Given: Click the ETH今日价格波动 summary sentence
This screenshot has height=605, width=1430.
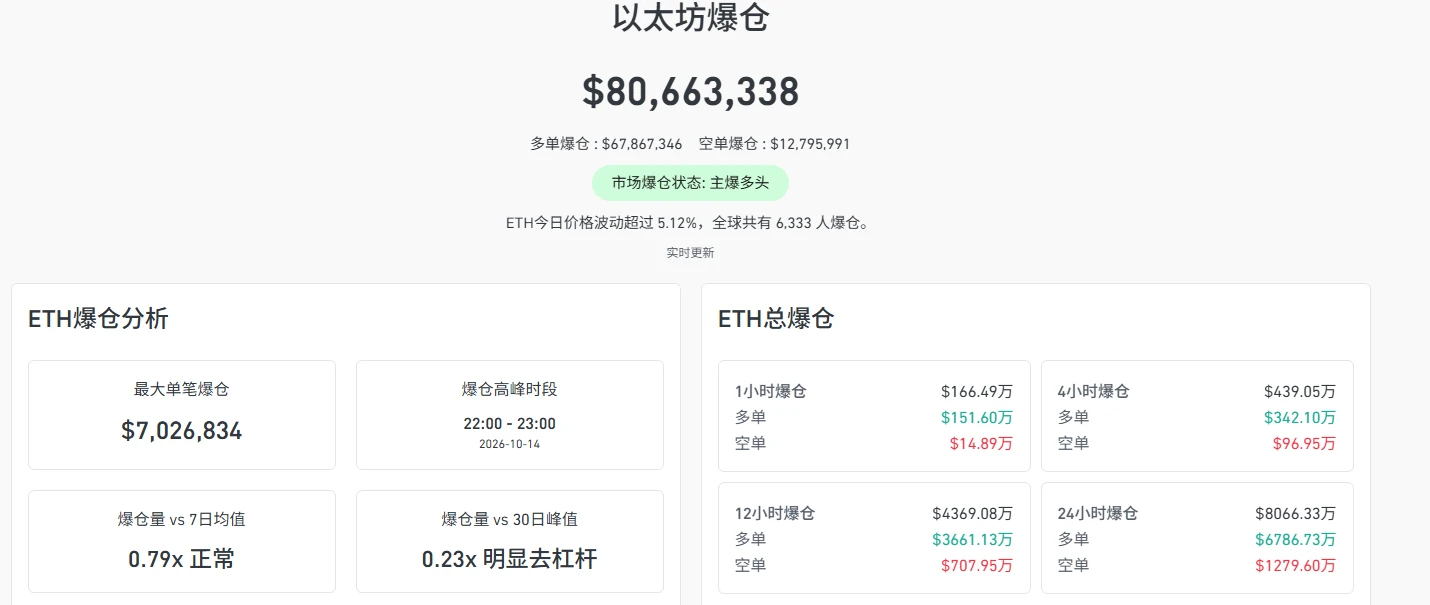Looking at the screenshot, I should pyautogui.click(x=690, y=223).
